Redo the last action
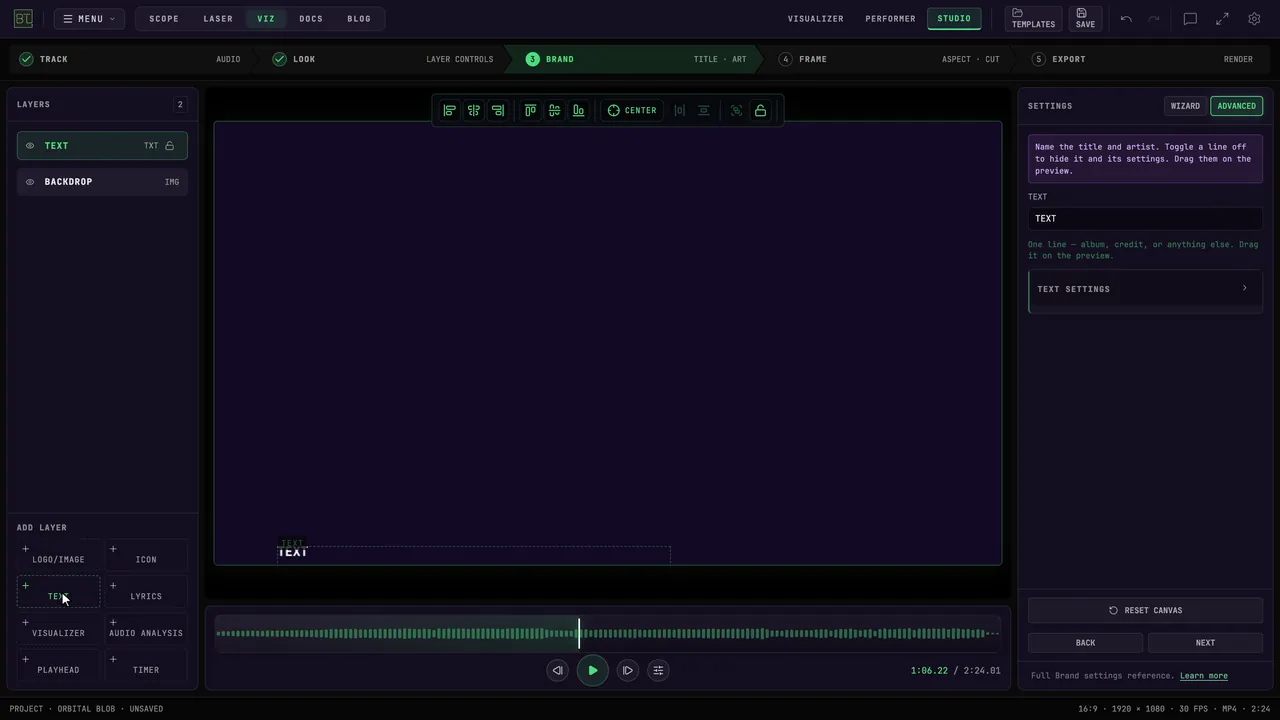 click(1154, 18)
